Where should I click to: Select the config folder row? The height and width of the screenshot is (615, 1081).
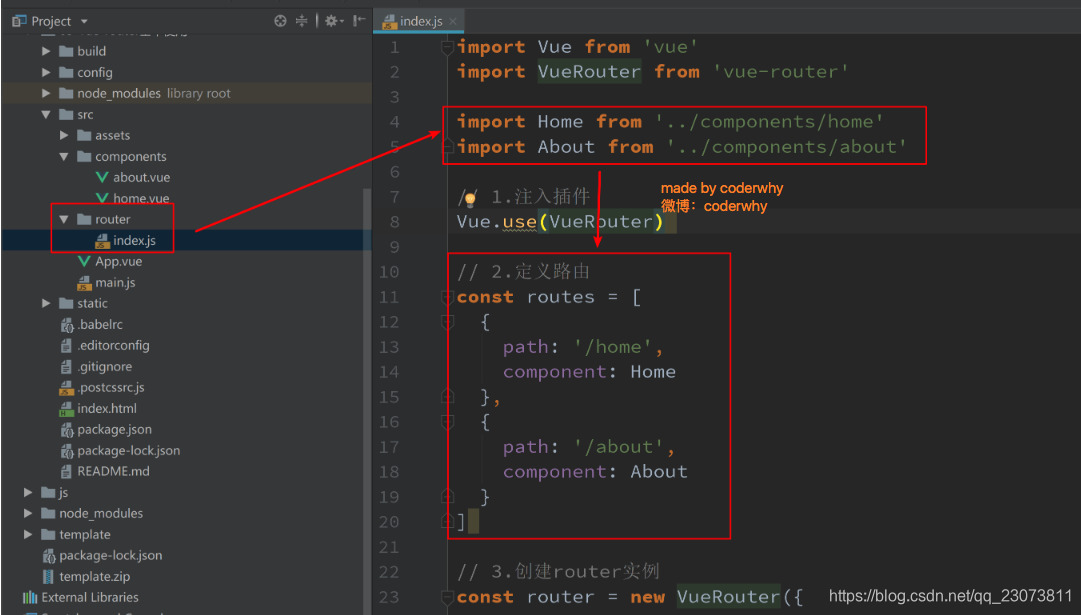pos(186,72)
